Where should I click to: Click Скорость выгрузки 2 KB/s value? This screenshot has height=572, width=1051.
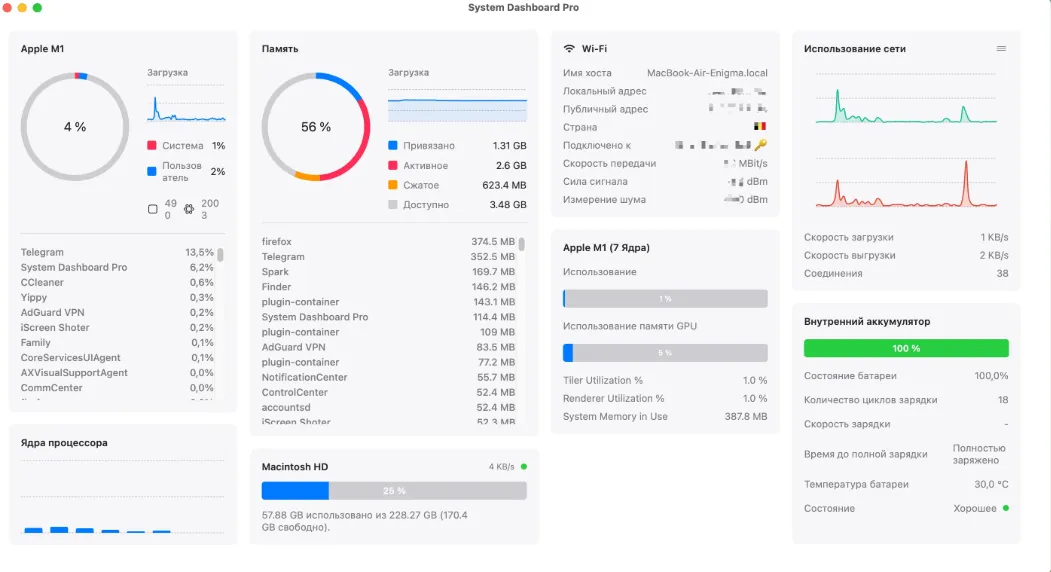994,255
